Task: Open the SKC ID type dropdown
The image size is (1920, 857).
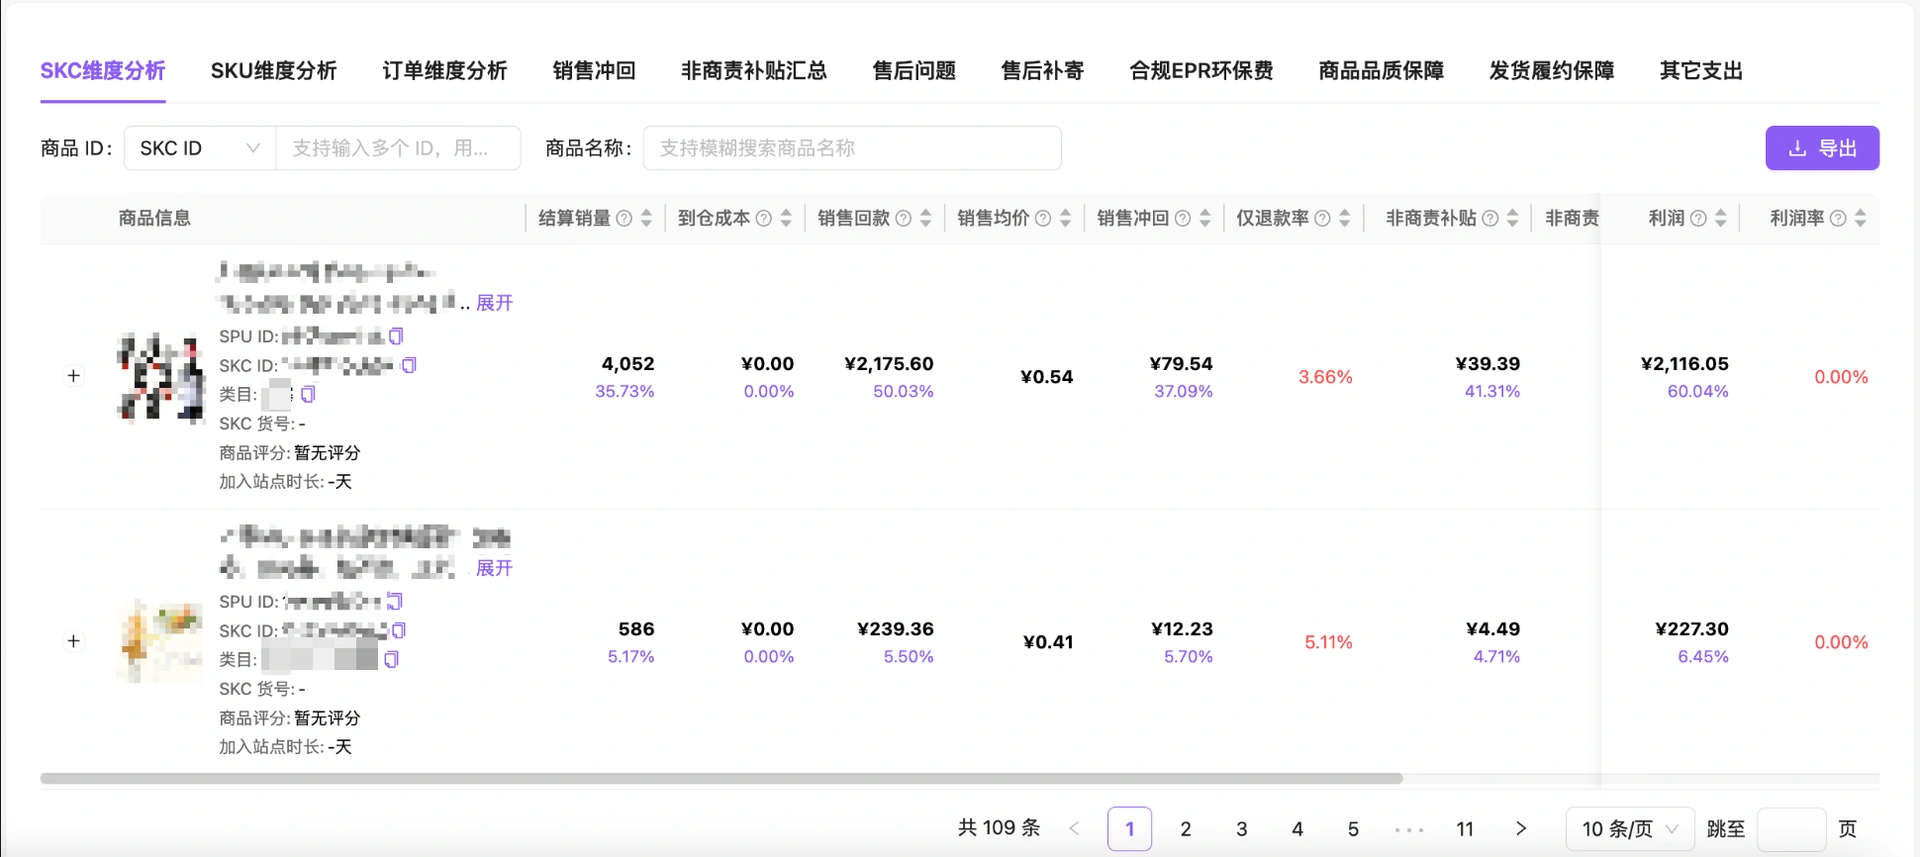Action: pos(200,148)
